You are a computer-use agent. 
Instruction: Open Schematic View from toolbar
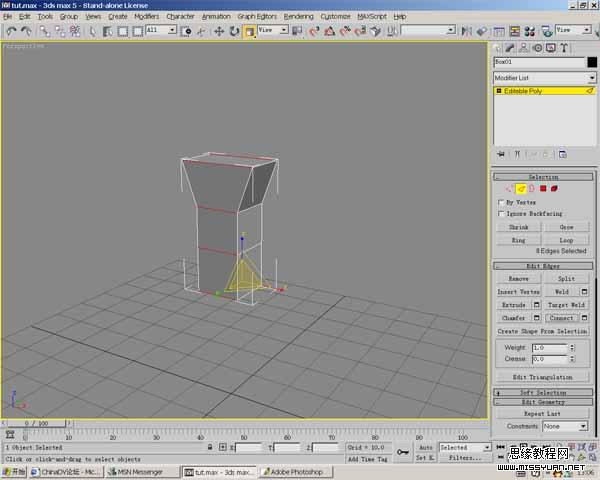click(x=515, y=31)
